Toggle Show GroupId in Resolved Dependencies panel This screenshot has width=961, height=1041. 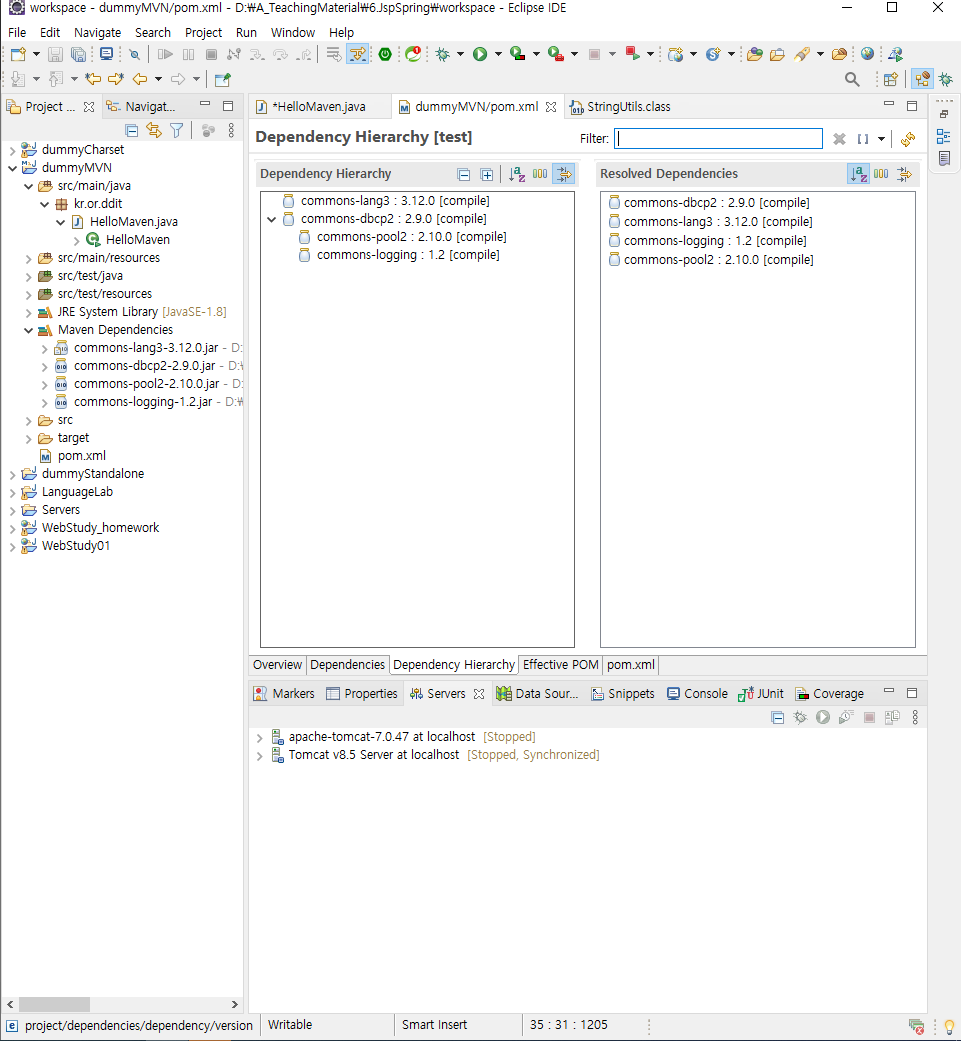point(881,174)
